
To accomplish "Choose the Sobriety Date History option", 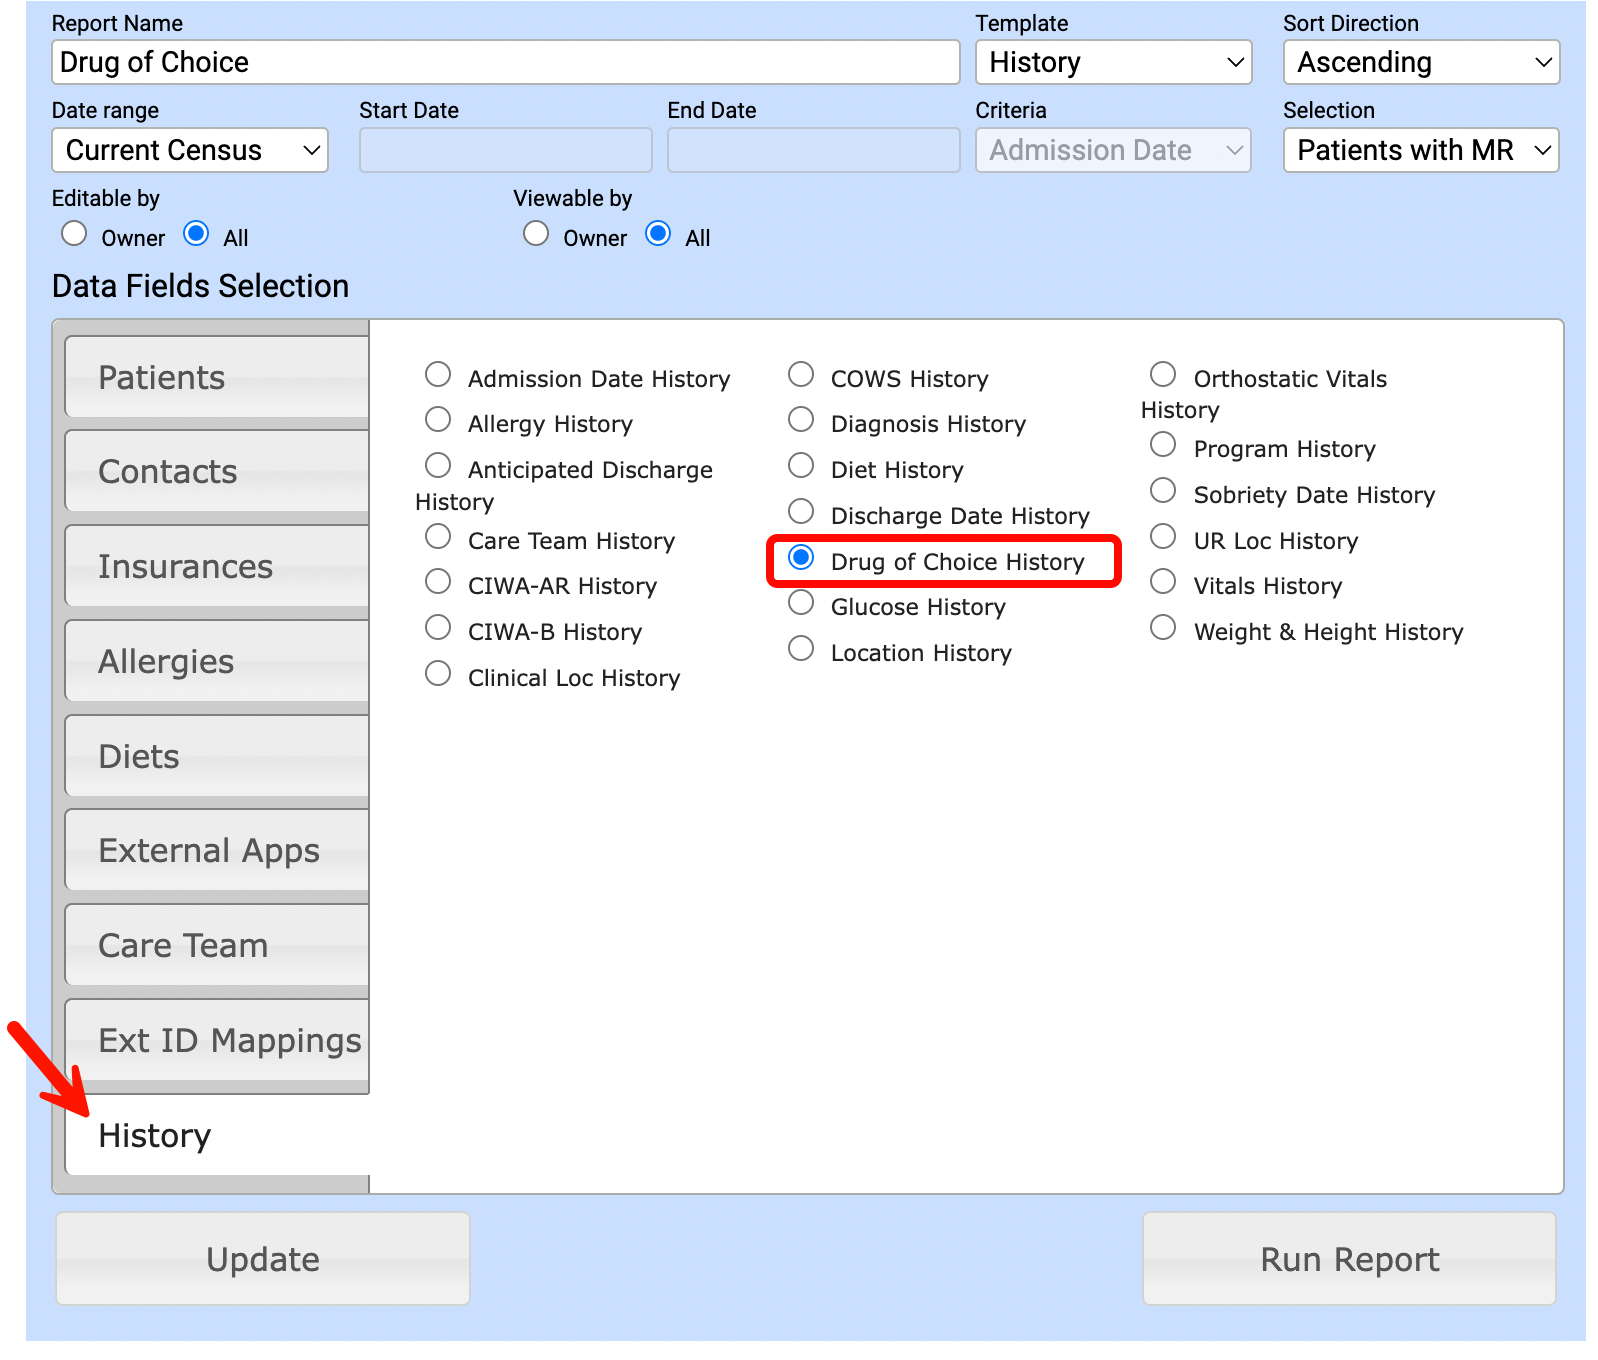I will click(x=1163, y=491).
